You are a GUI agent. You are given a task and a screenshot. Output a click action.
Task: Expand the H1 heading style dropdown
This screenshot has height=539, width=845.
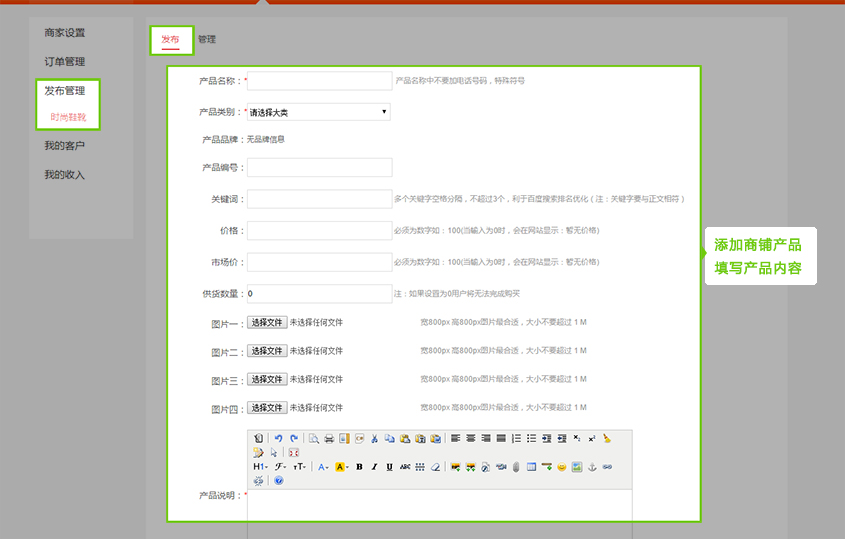(x=260, y=467)
